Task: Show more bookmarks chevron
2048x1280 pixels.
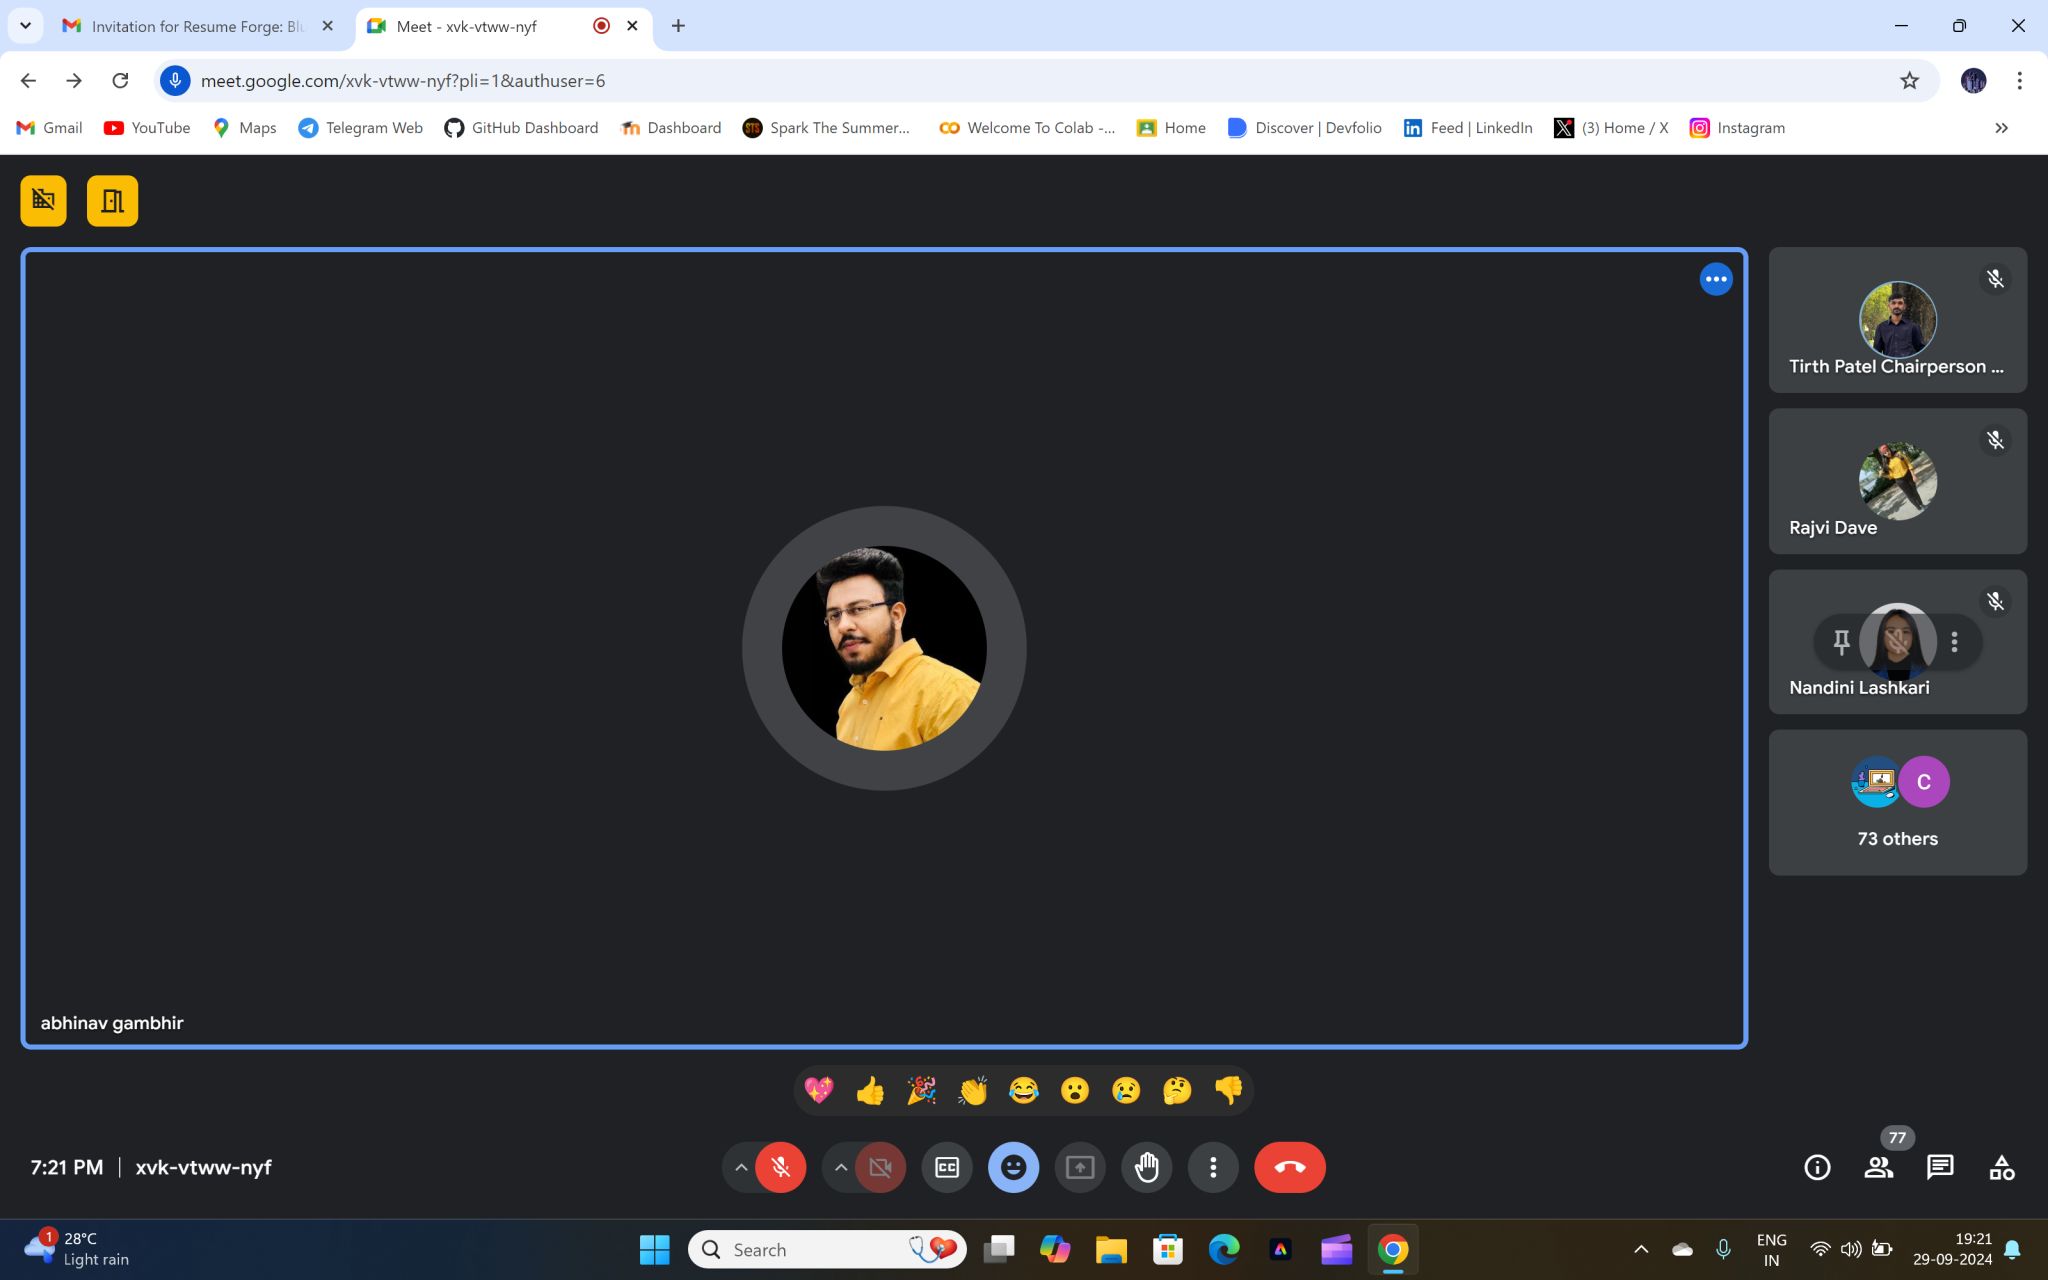Action: (x=2001, y=128)
